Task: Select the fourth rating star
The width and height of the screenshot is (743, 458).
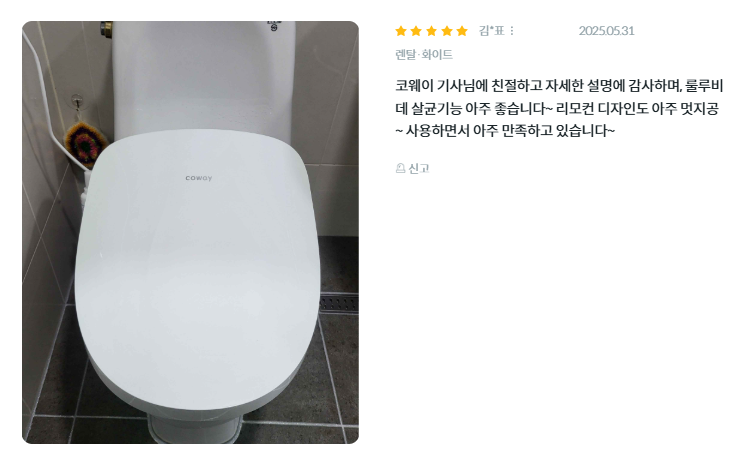Action: (x=447, y=31)
